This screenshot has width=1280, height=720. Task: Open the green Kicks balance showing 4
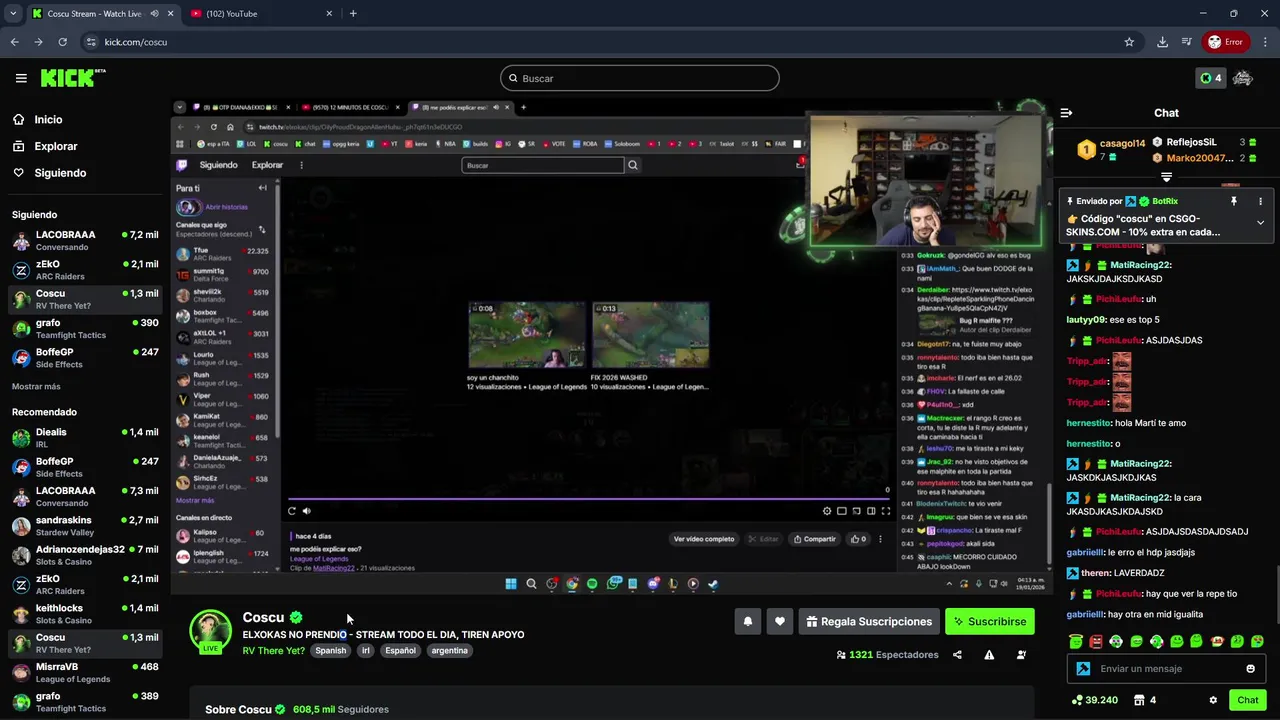pyautogui.click(x=1211, y=78)
